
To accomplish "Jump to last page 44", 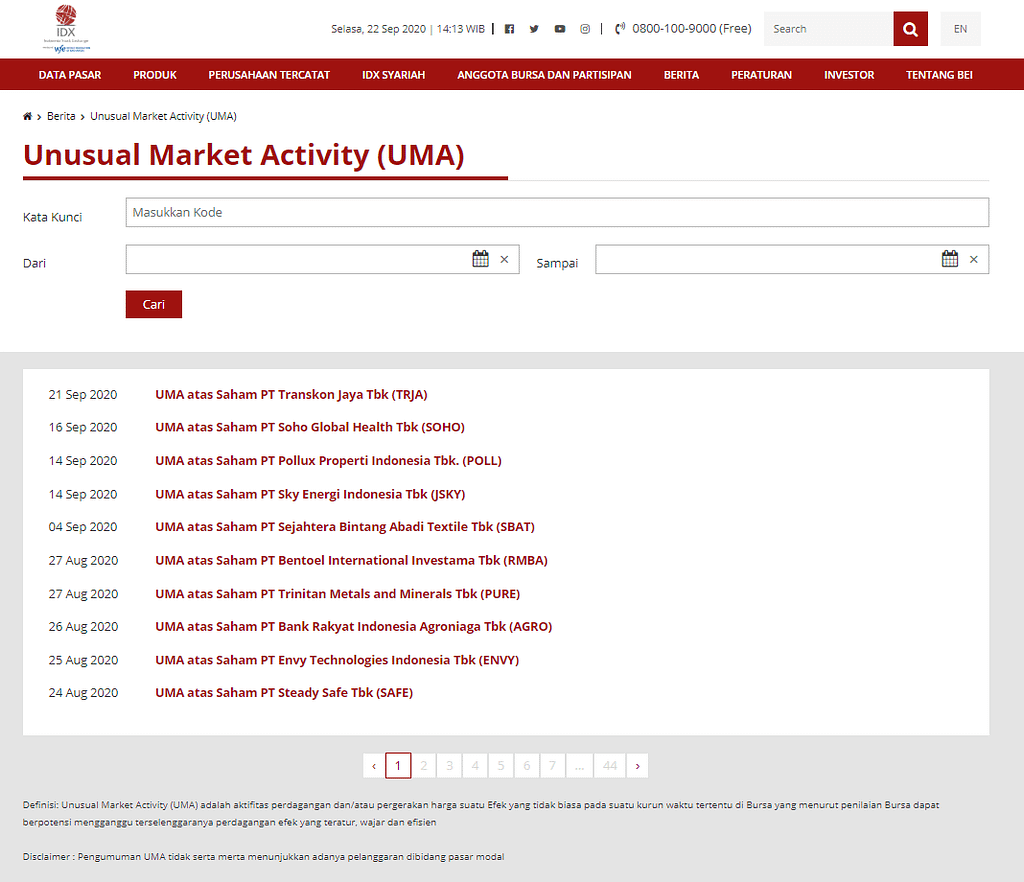I will (x=610, y=766).
